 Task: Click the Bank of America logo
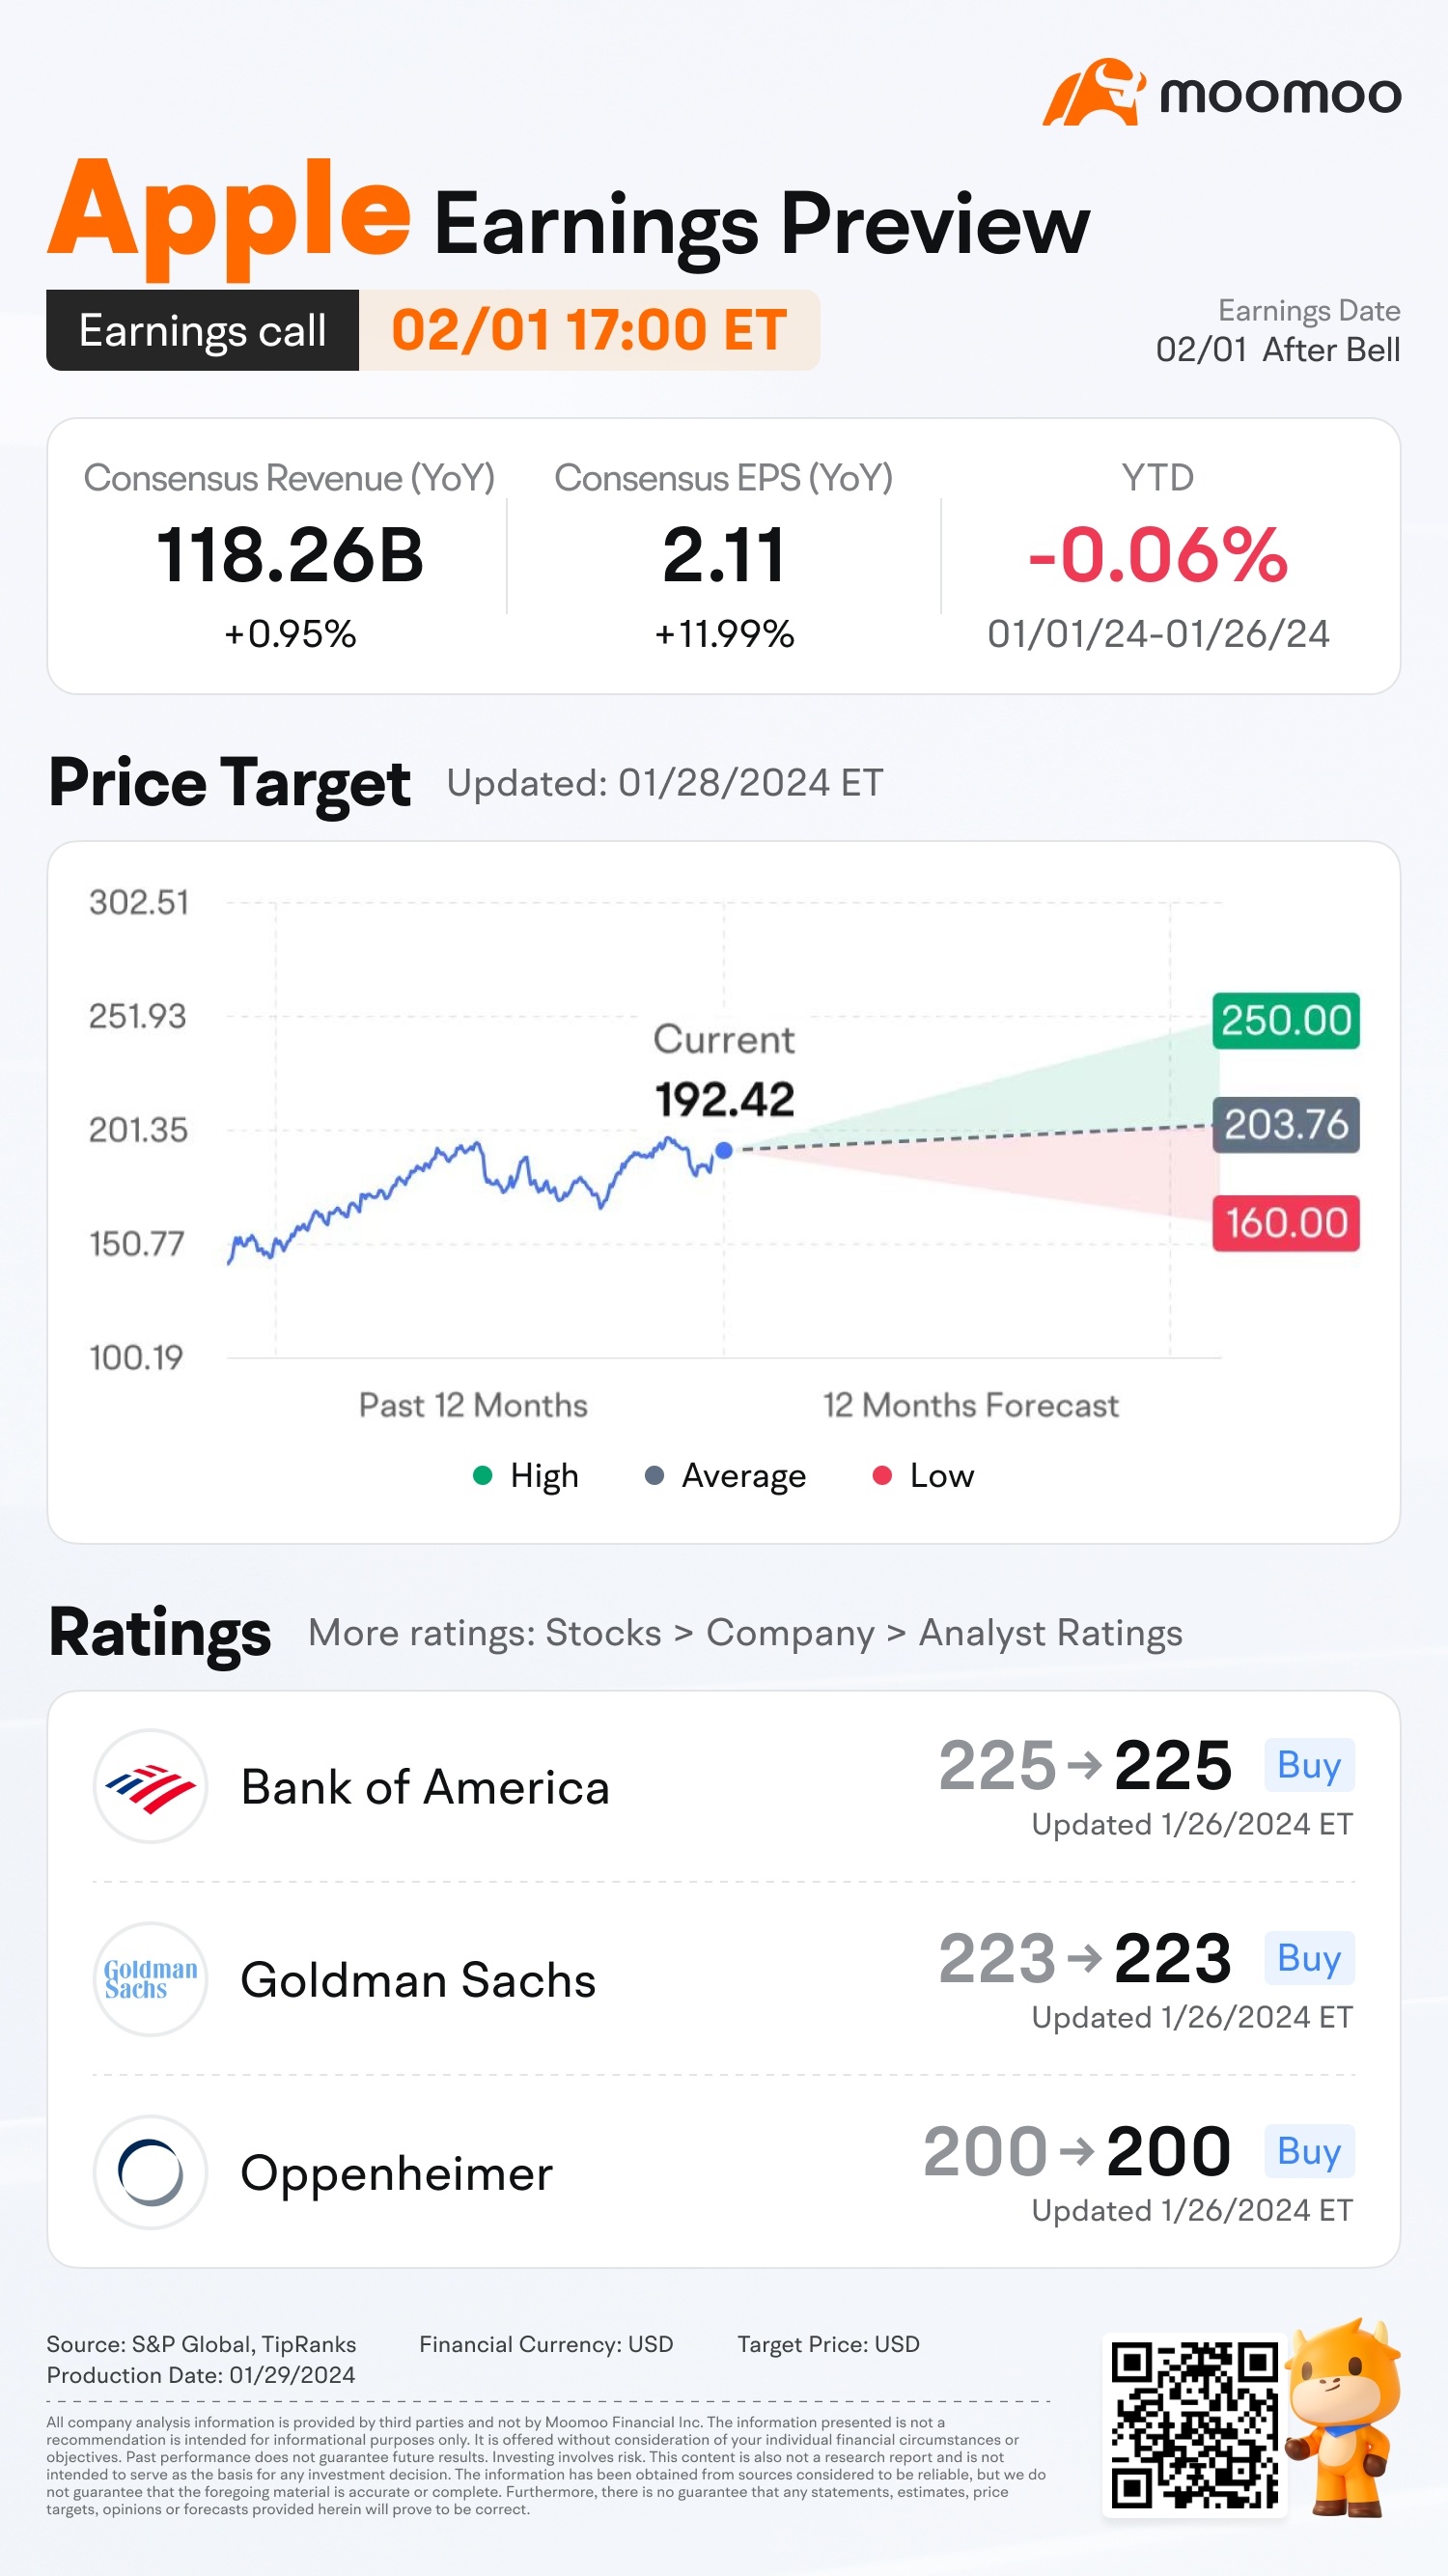(x=150, y=1787)
